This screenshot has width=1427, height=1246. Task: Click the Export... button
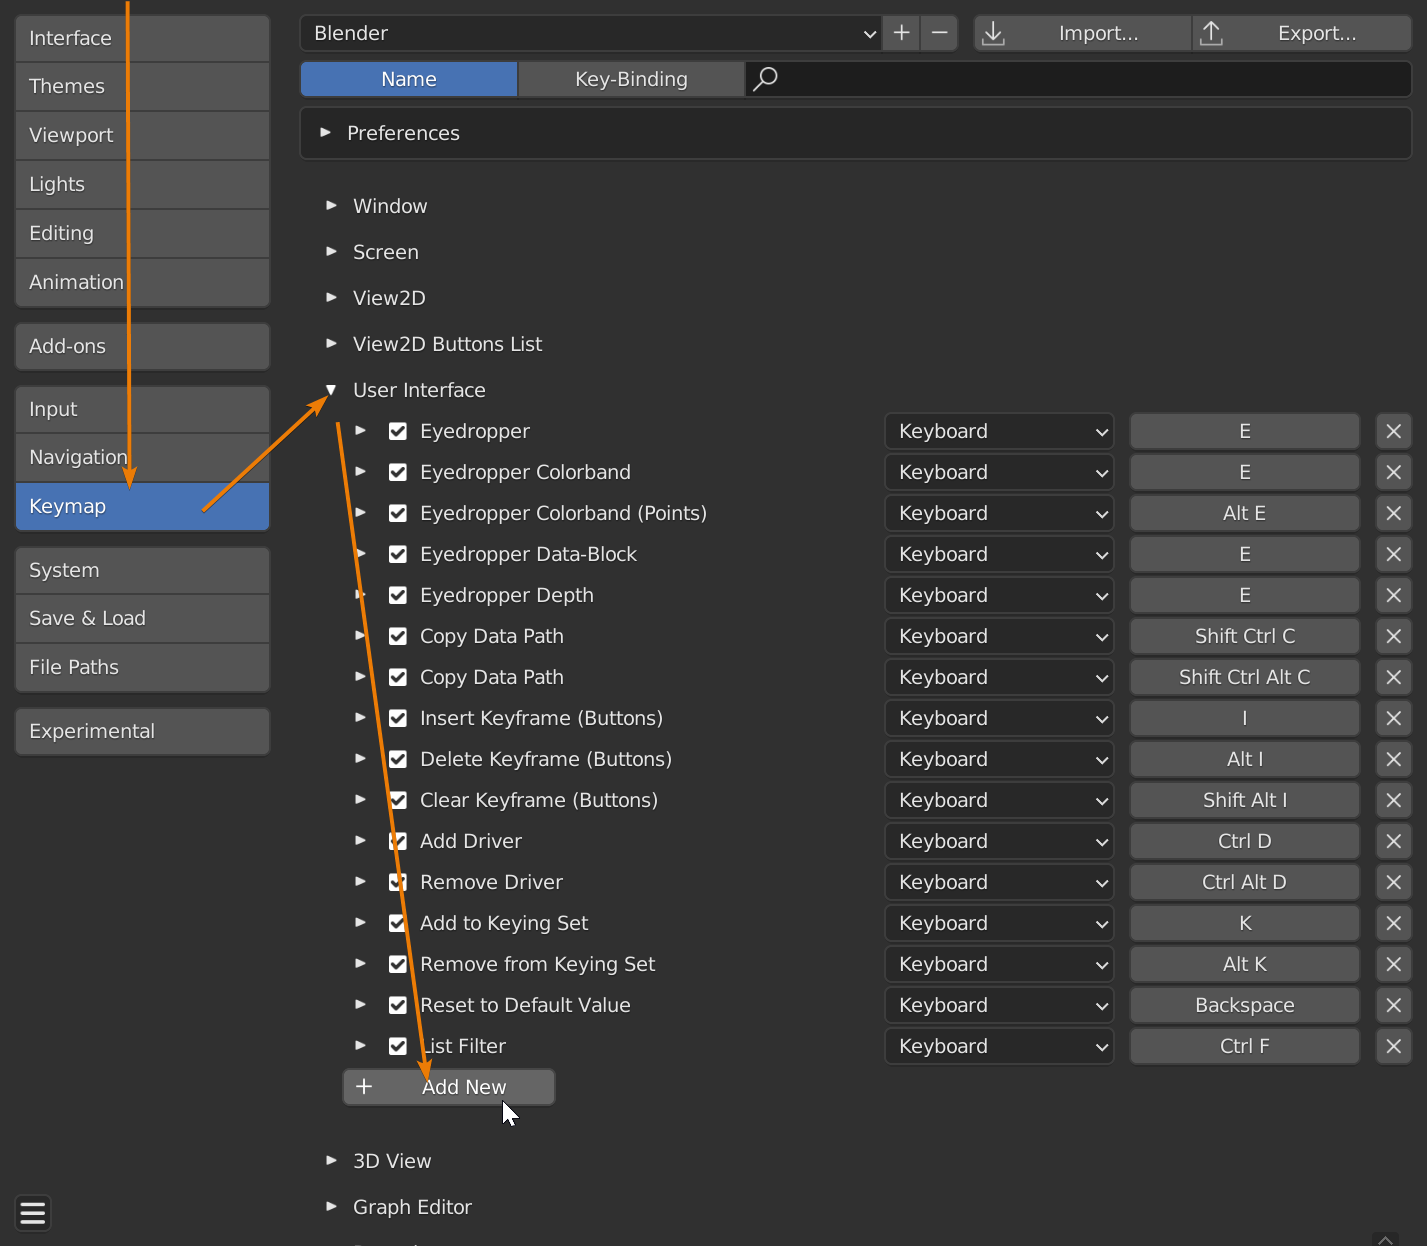(1302, 33)
